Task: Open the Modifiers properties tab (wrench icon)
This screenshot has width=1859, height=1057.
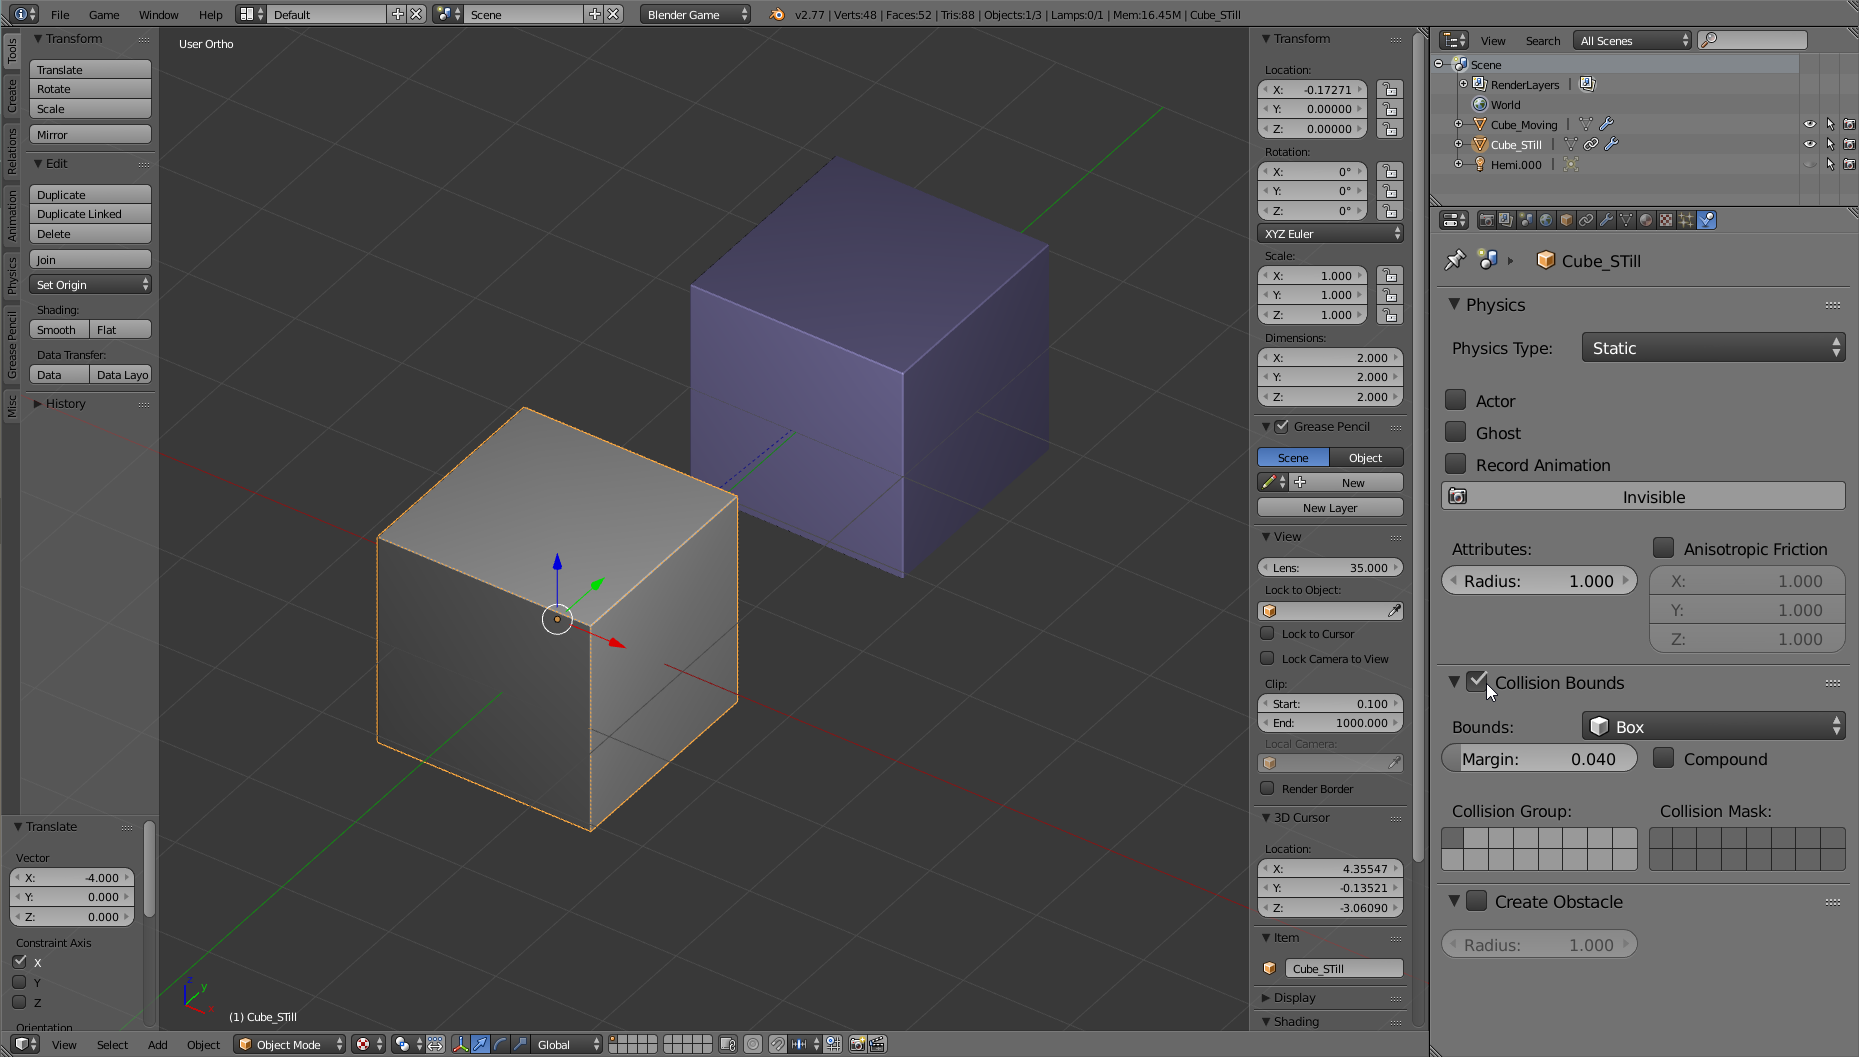Action: coord(1606,220)
